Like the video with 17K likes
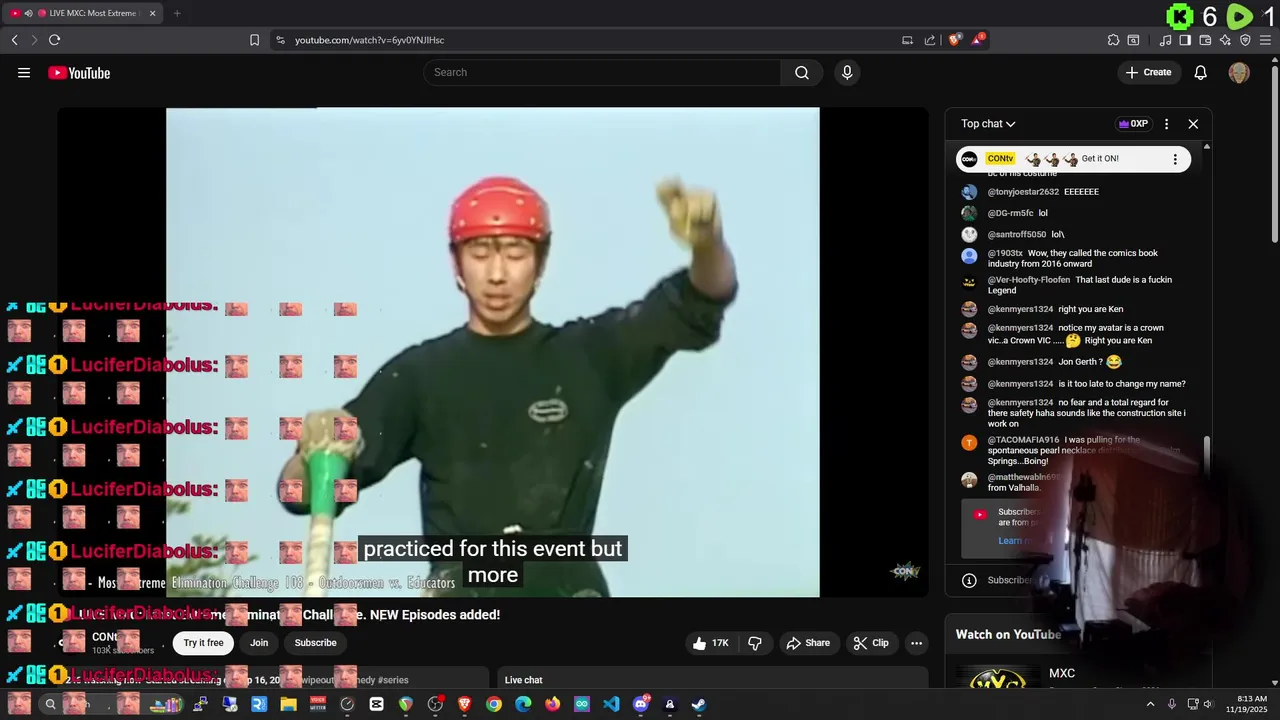Viewport: 1280px width, 720px height. pos(710,643)
